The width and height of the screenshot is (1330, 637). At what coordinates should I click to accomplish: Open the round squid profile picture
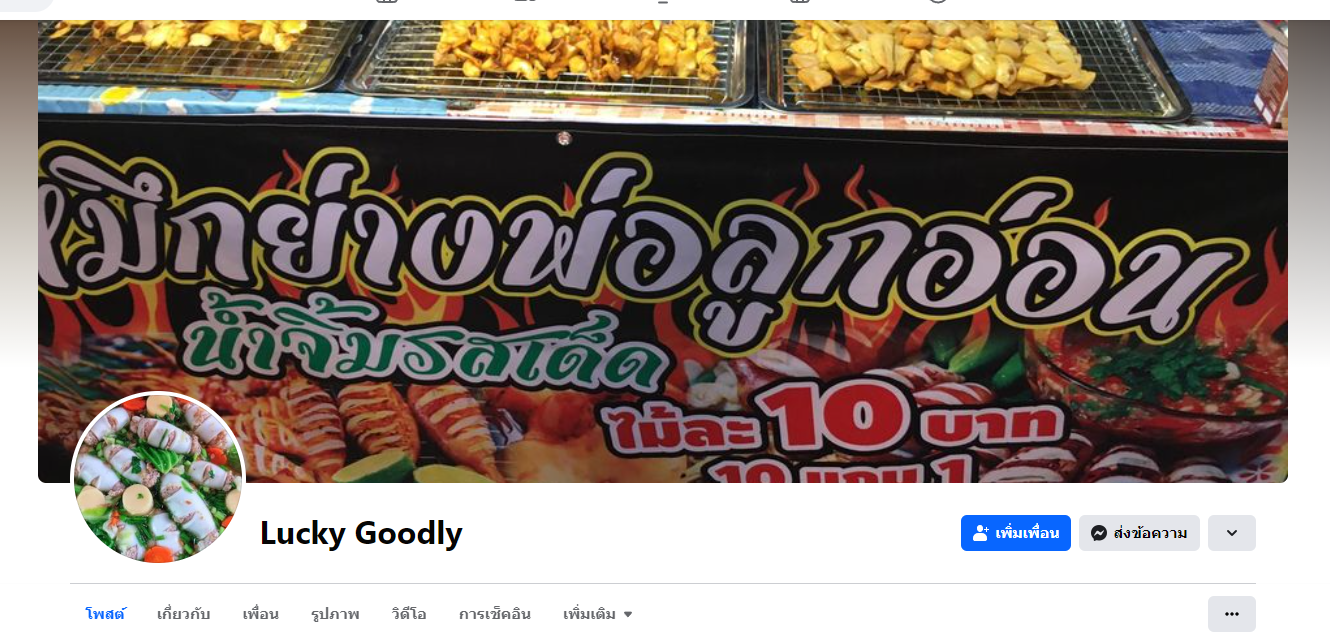click(x=158, y=478)
